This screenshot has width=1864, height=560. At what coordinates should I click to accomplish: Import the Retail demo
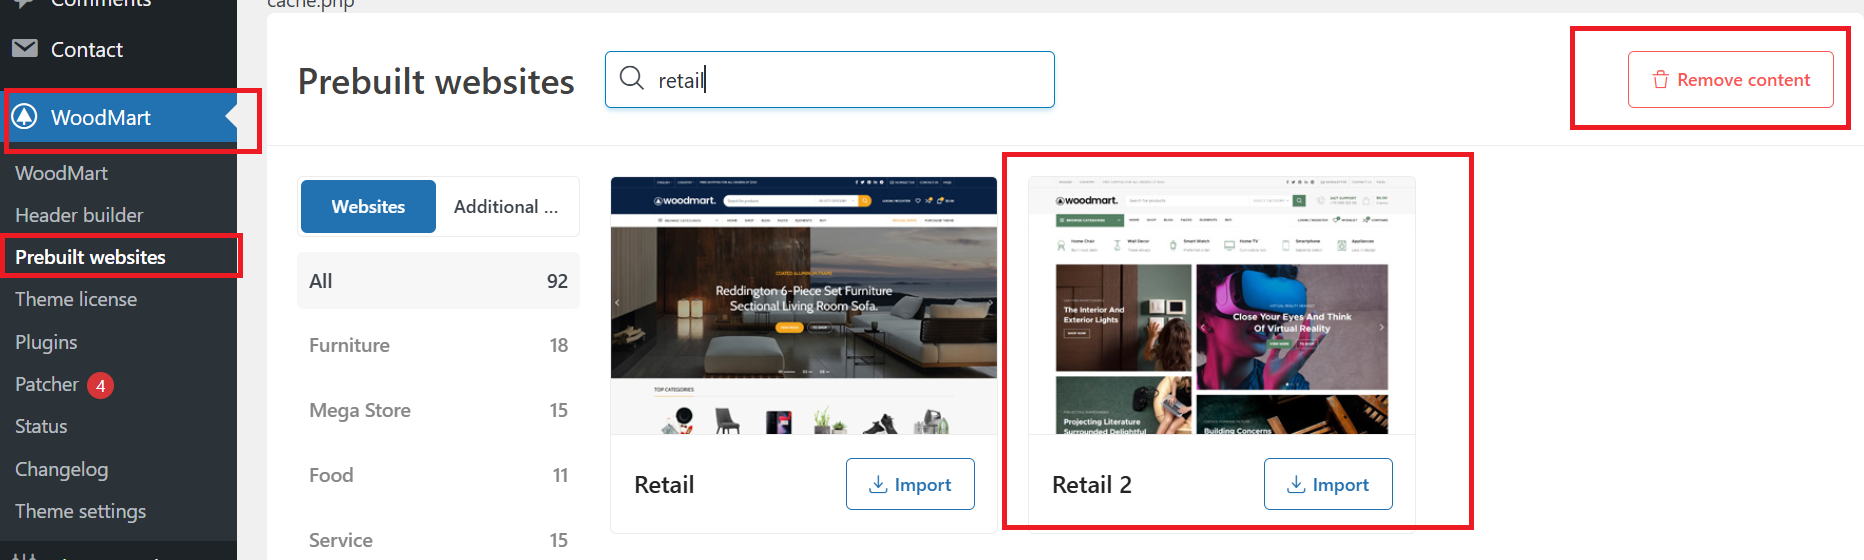pyautogui.click(x=910, y=484)
